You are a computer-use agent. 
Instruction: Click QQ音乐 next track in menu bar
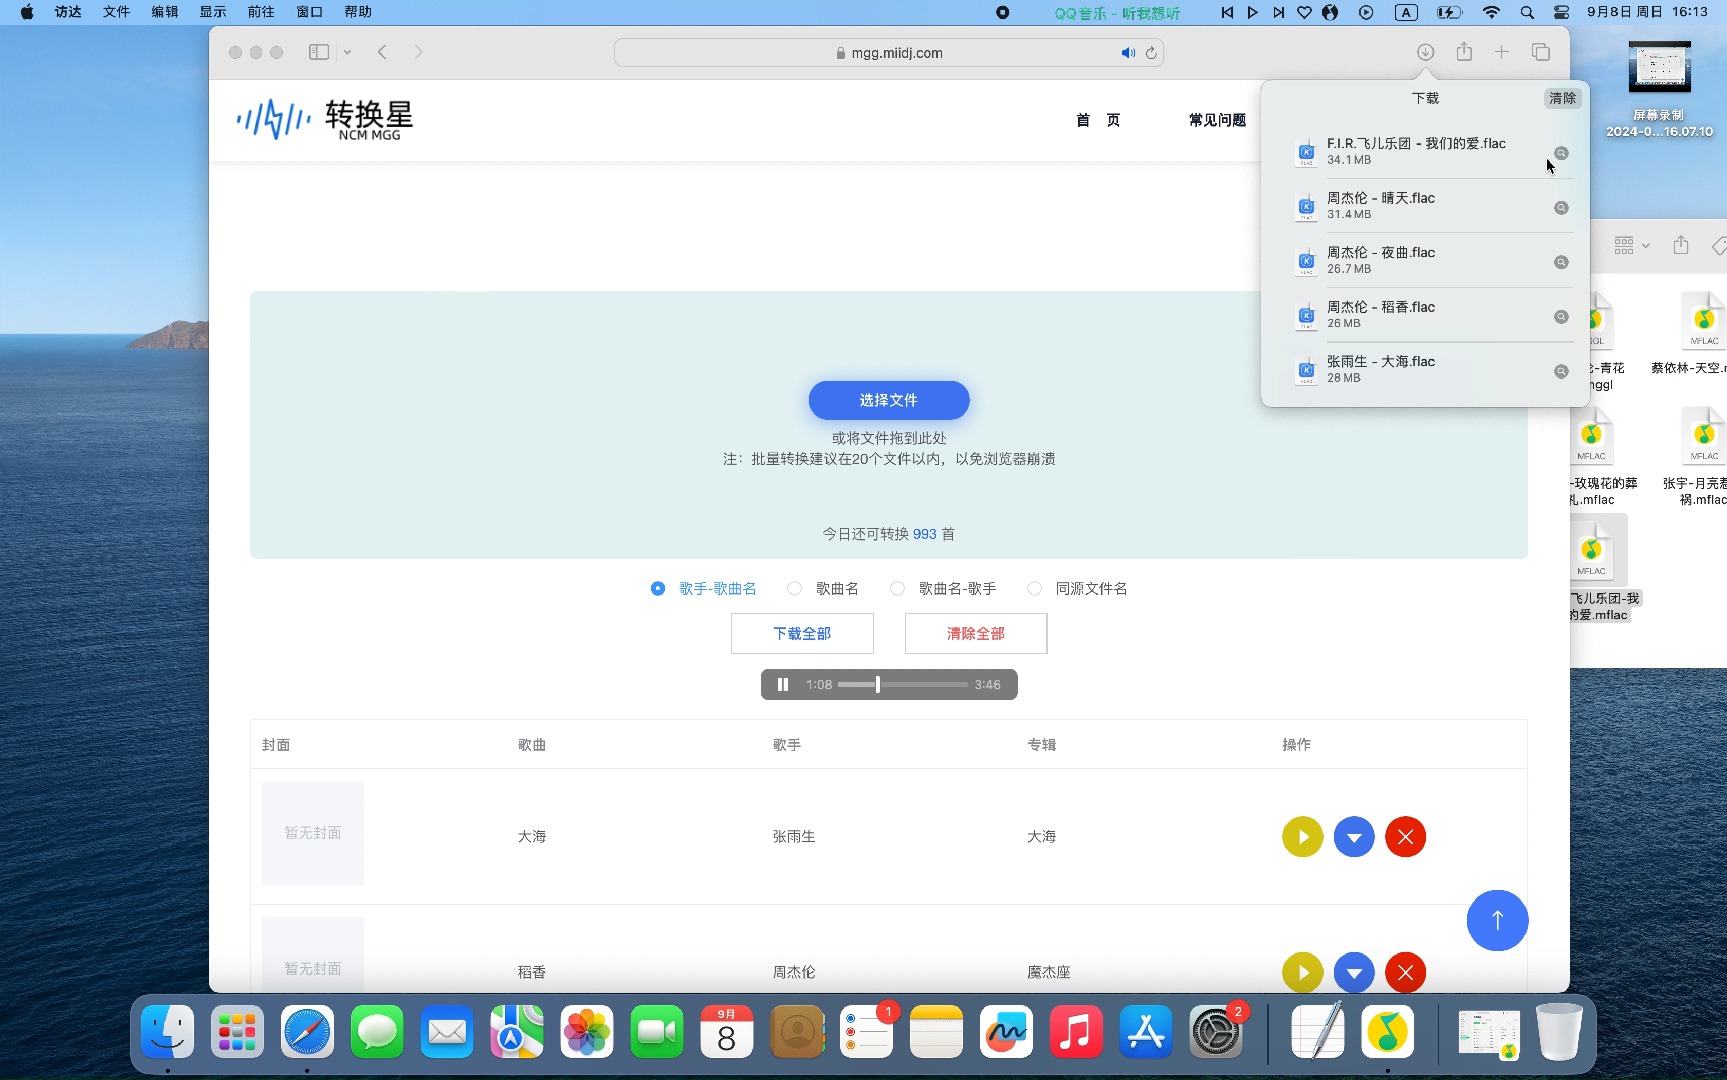1278,12
